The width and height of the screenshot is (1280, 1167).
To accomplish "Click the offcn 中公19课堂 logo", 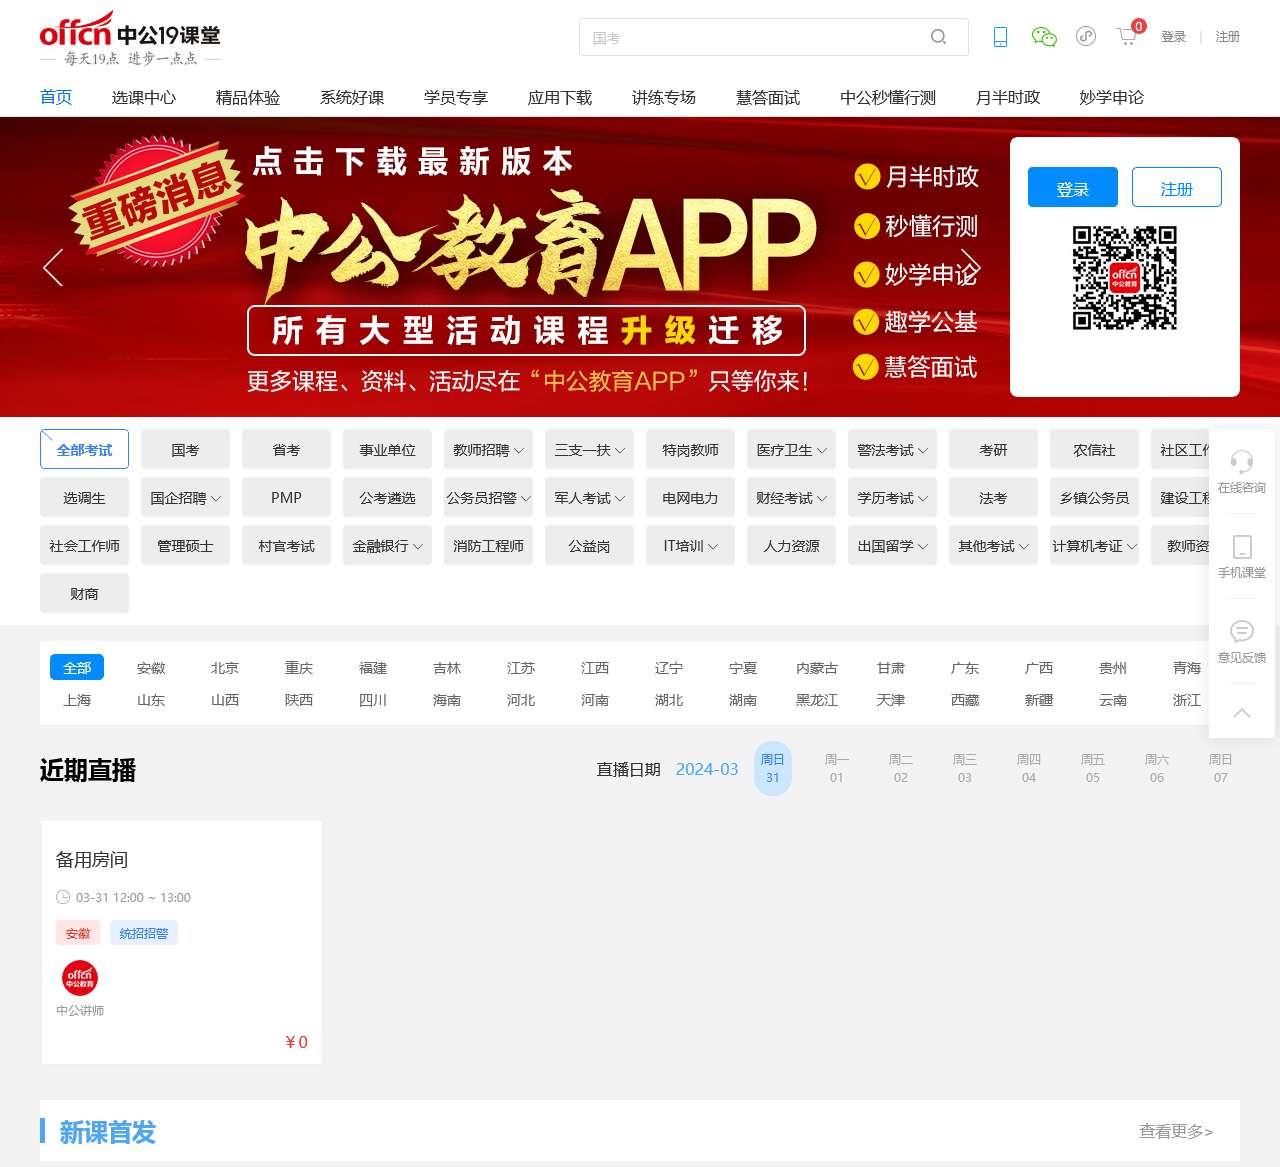I will [x=130, y=39].
